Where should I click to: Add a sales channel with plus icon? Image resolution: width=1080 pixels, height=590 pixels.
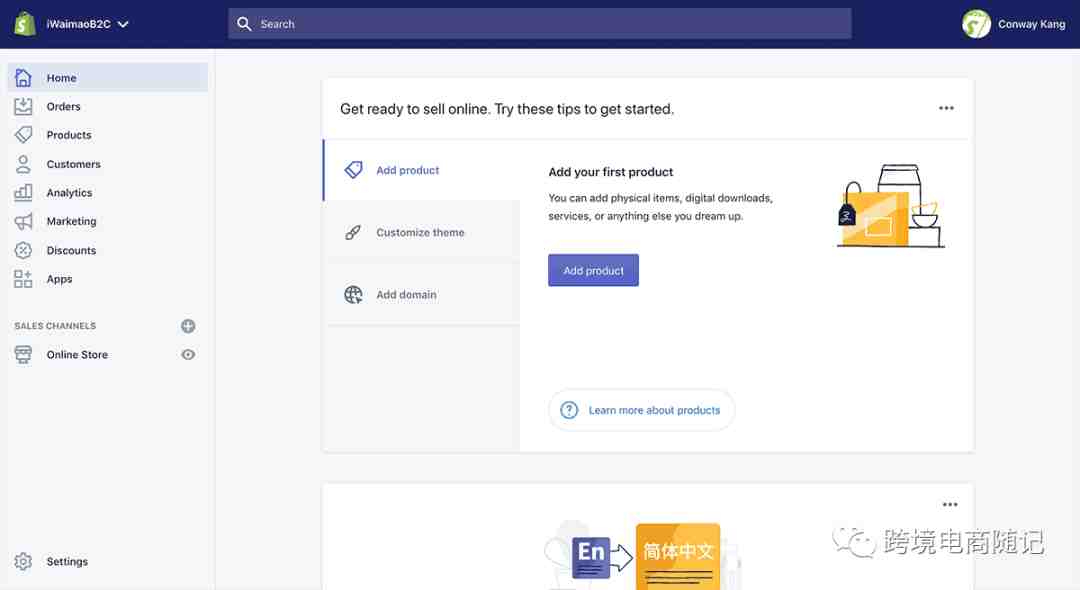(188, 326)
